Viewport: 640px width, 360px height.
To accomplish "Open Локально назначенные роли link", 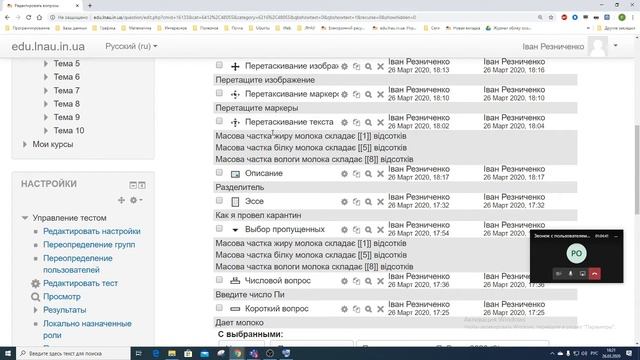I will 87,329.
